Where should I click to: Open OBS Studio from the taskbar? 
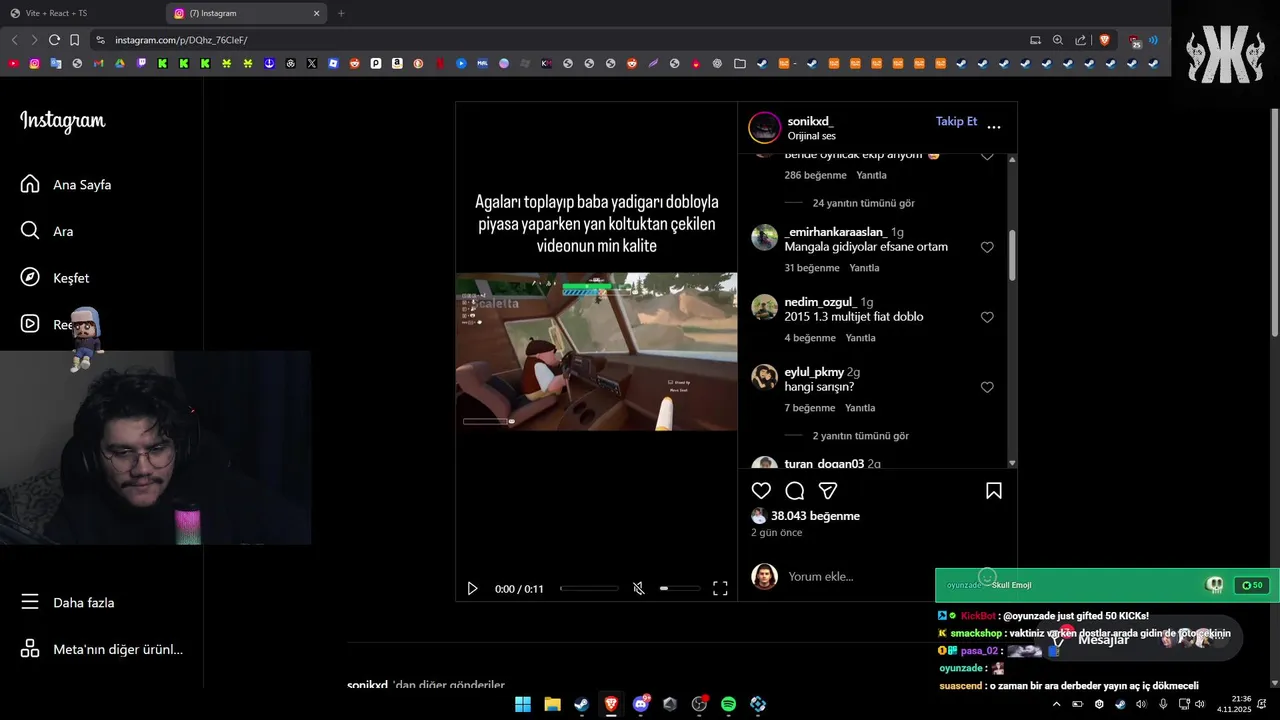(699, 704)
